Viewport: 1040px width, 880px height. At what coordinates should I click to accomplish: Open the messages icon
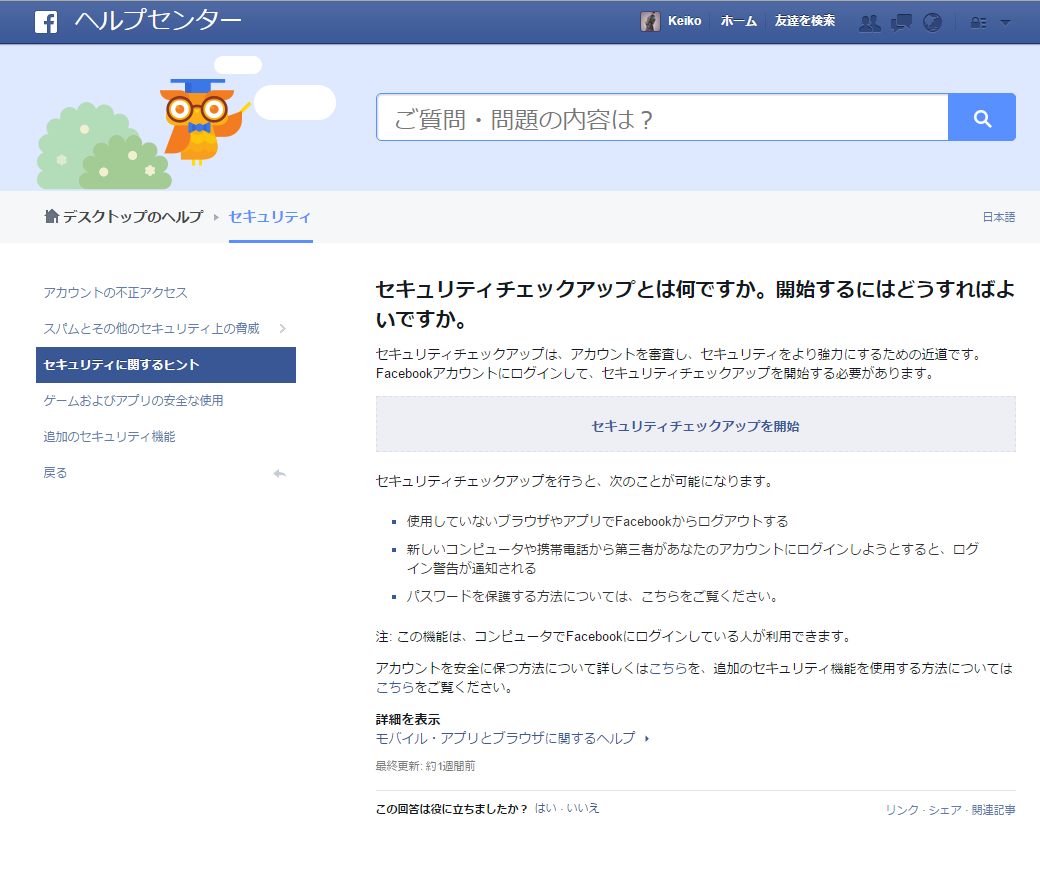[x=901, y=23]
